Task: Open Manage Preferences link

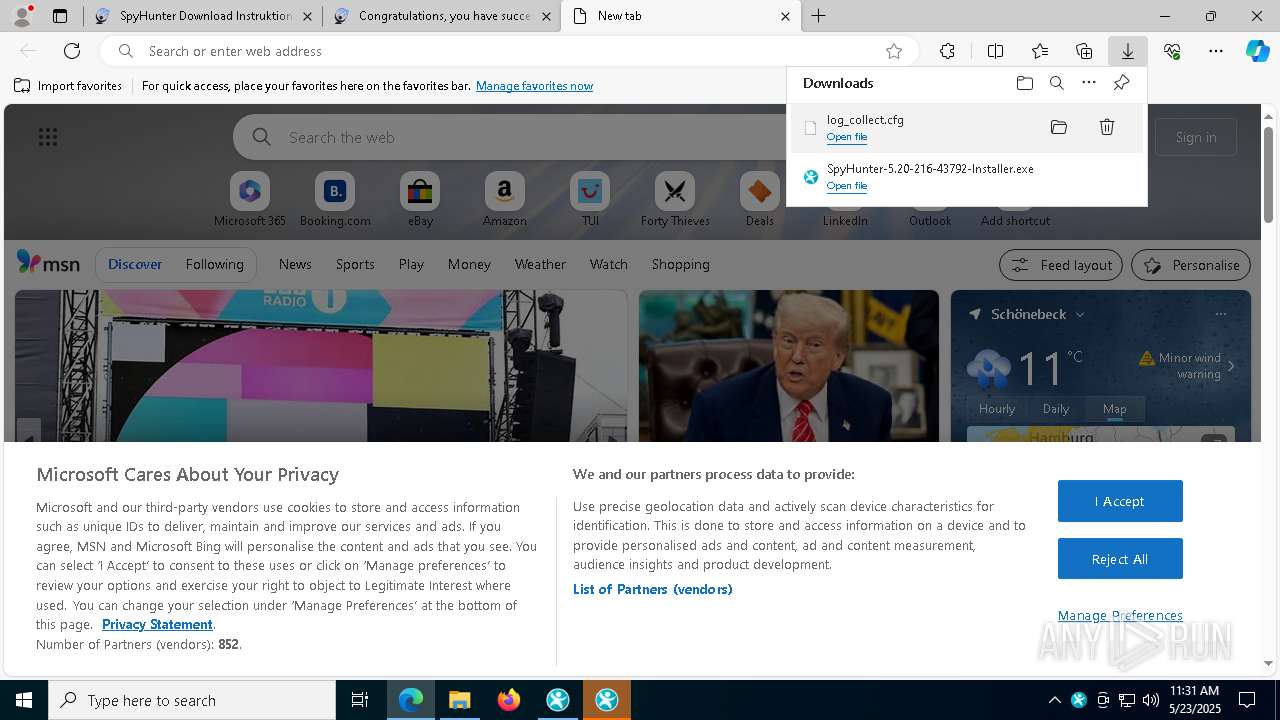Action: [x=1120, y=615]
